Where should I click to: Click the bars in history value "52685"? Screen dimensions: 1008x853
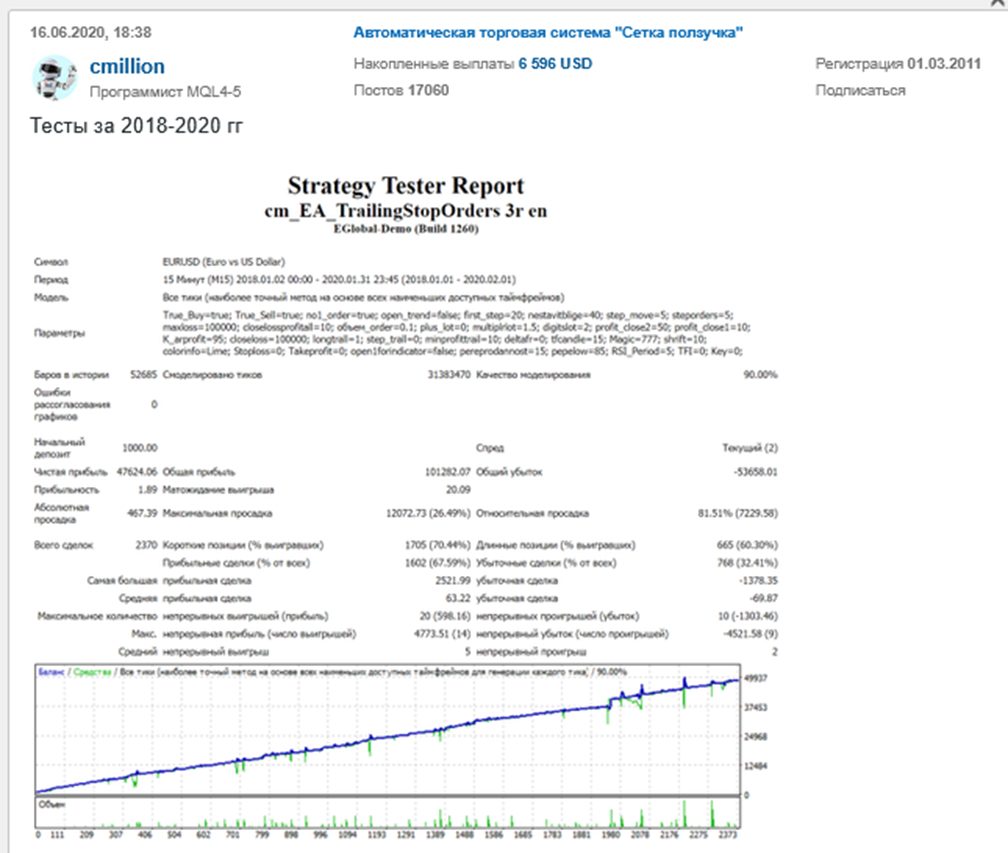[x=143, y=375]
